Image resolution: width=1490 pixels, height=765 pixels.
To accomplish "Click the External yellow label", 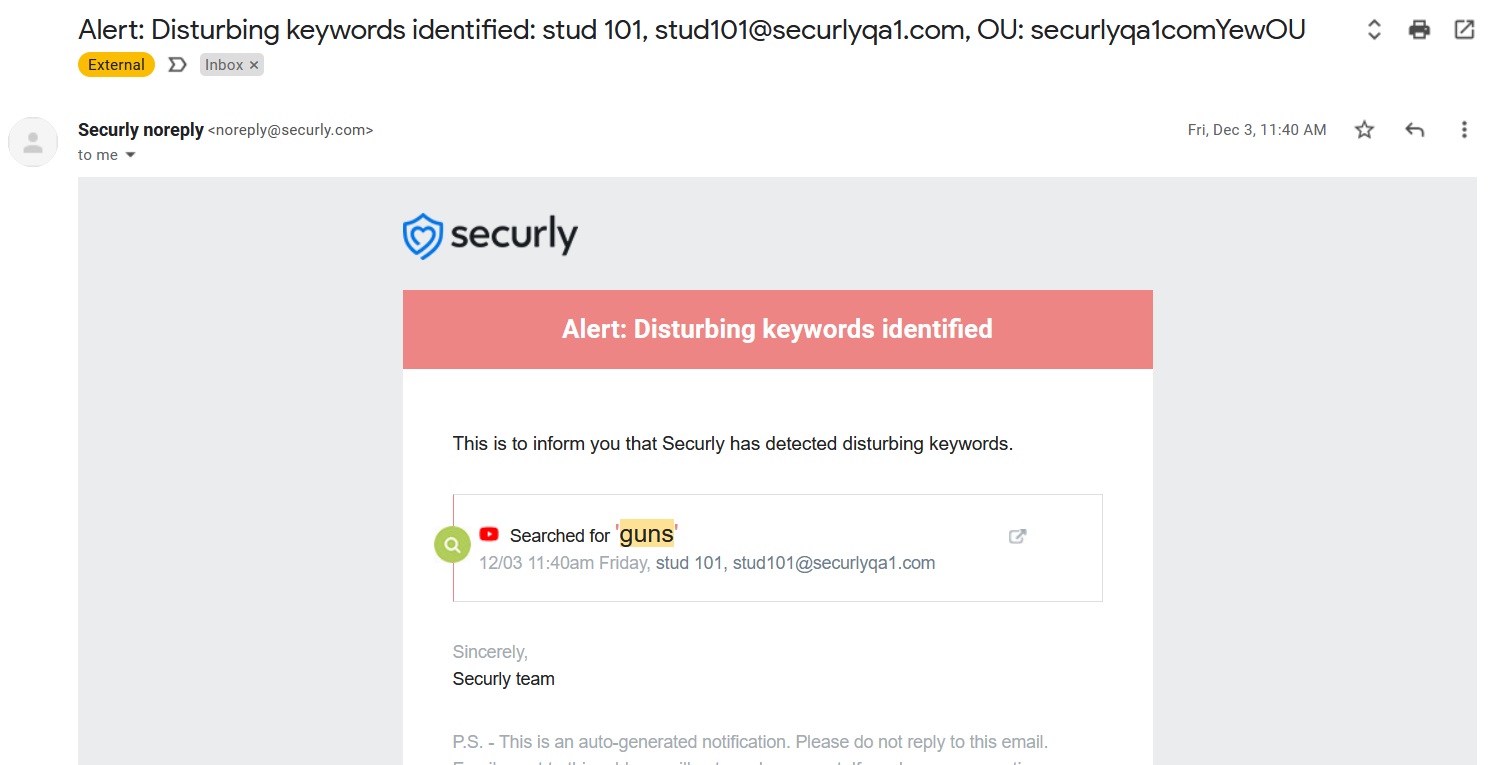I will pos(116,65).
